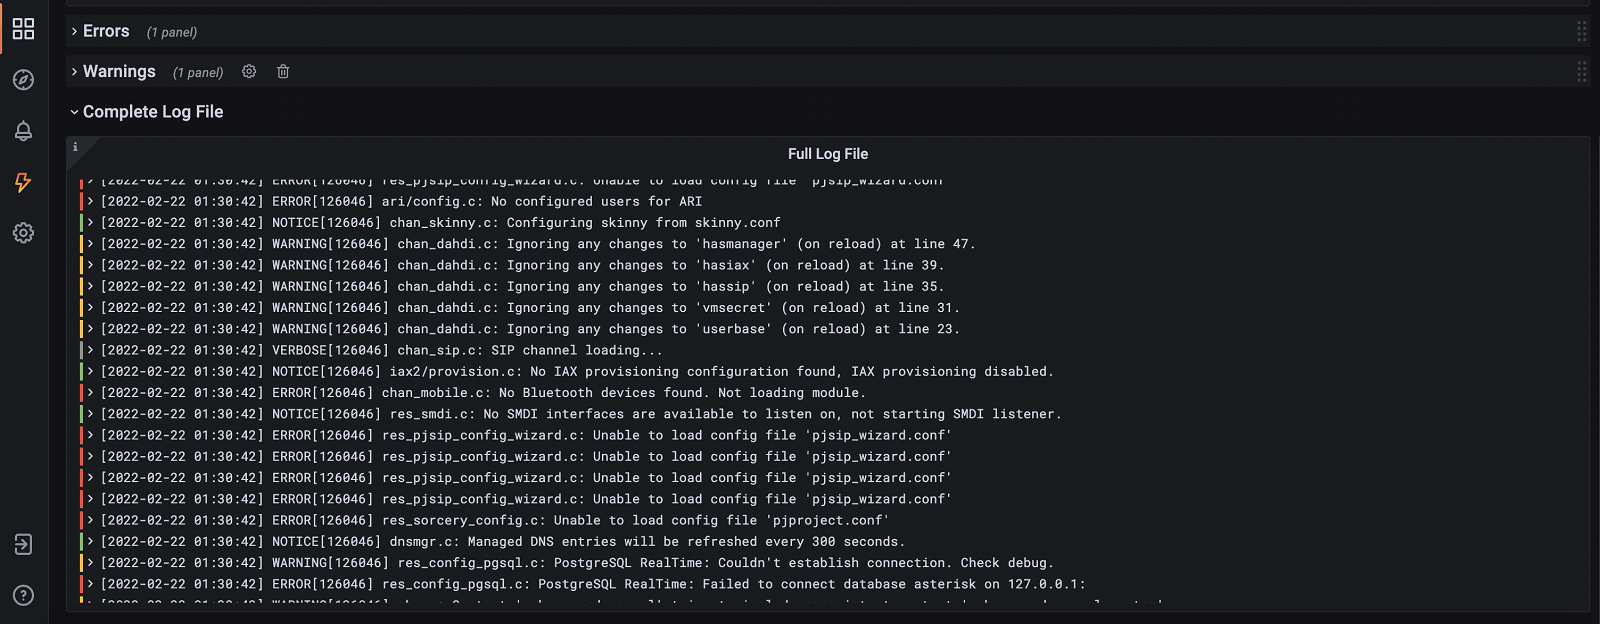The image size is (1600, 624).
Task: Expand the 'No configured users for ARI' log line
Action: [x=90, y=202]
